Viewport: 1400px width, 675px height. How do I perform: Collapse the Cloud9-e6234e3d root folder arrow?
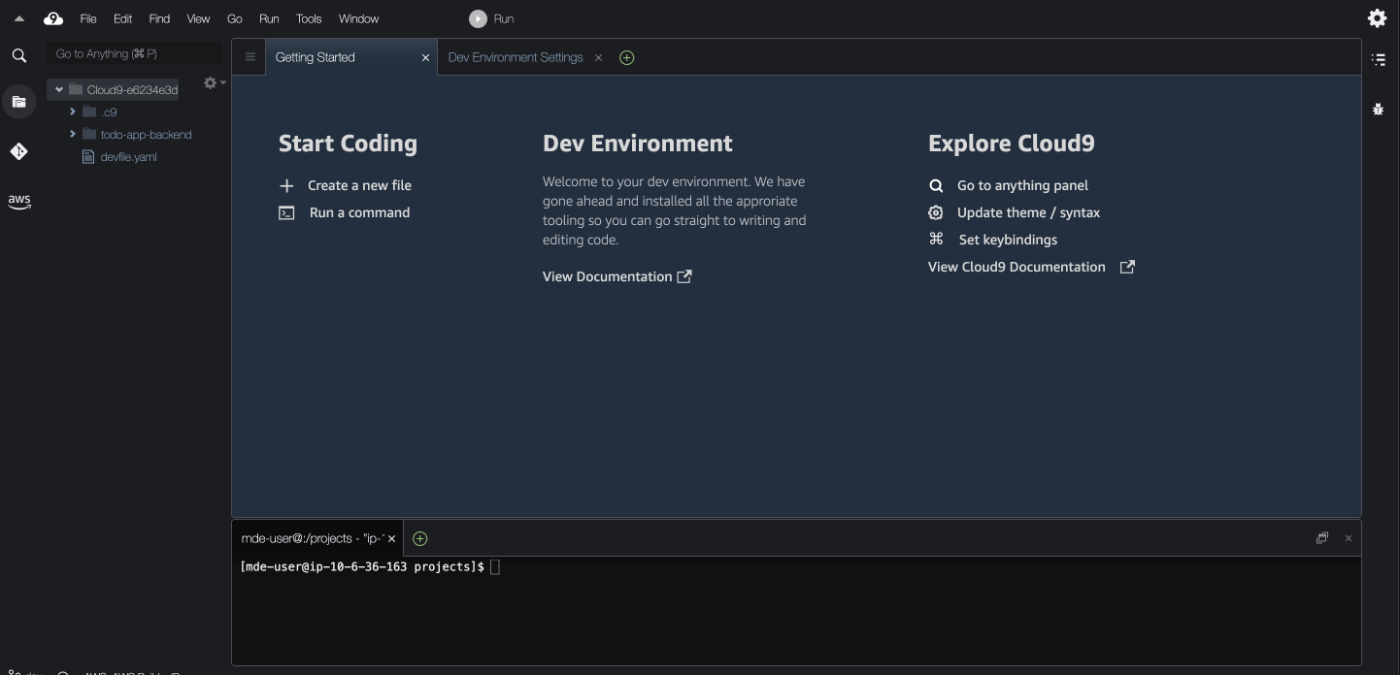click(59, 90)
